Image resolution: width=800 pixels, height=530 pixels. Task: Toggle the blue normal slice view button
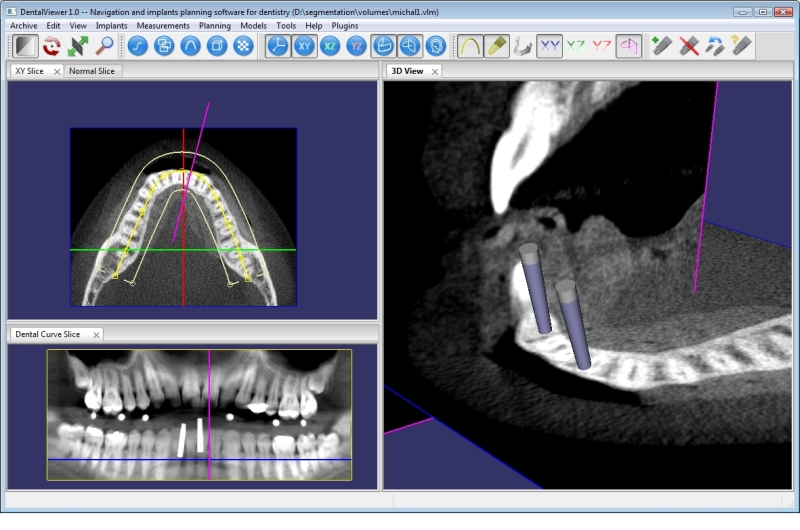410,46
